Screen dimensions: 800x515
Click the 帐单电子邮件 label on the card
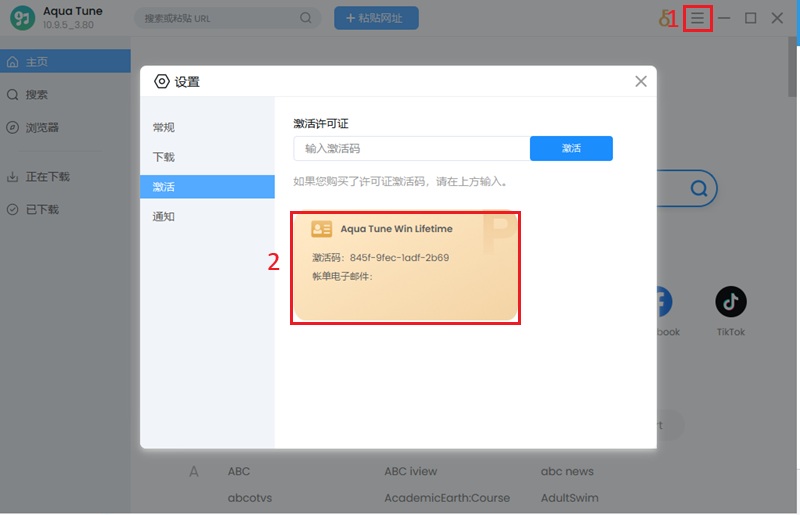(342, 276)
